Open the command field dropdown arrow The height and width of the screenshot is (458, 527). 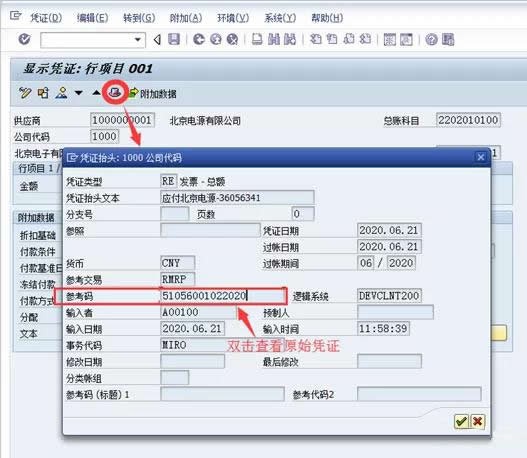click(137, 40)
